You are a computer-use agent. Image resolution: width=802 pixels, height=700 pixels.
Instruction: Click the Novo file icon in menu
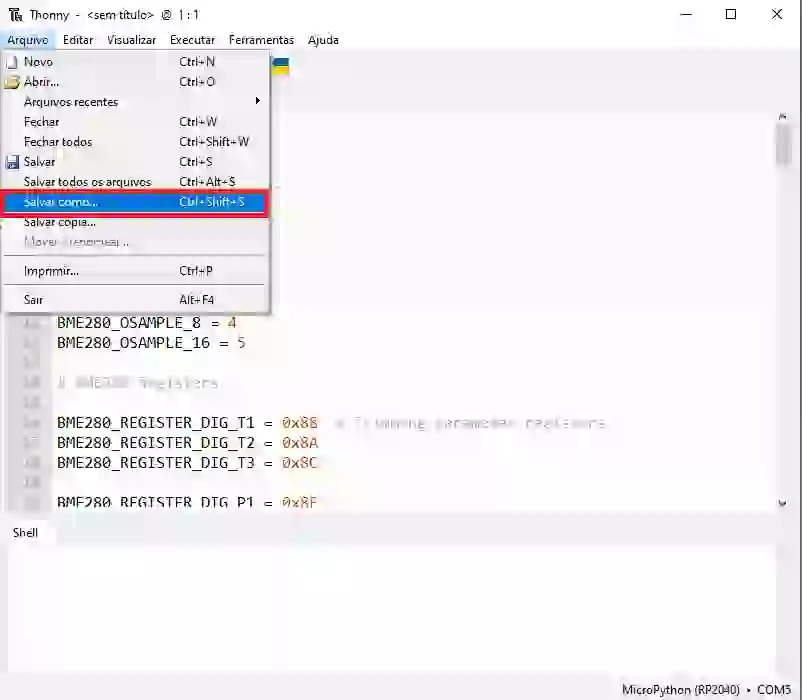pyautogui.click(x=12, y=62)
